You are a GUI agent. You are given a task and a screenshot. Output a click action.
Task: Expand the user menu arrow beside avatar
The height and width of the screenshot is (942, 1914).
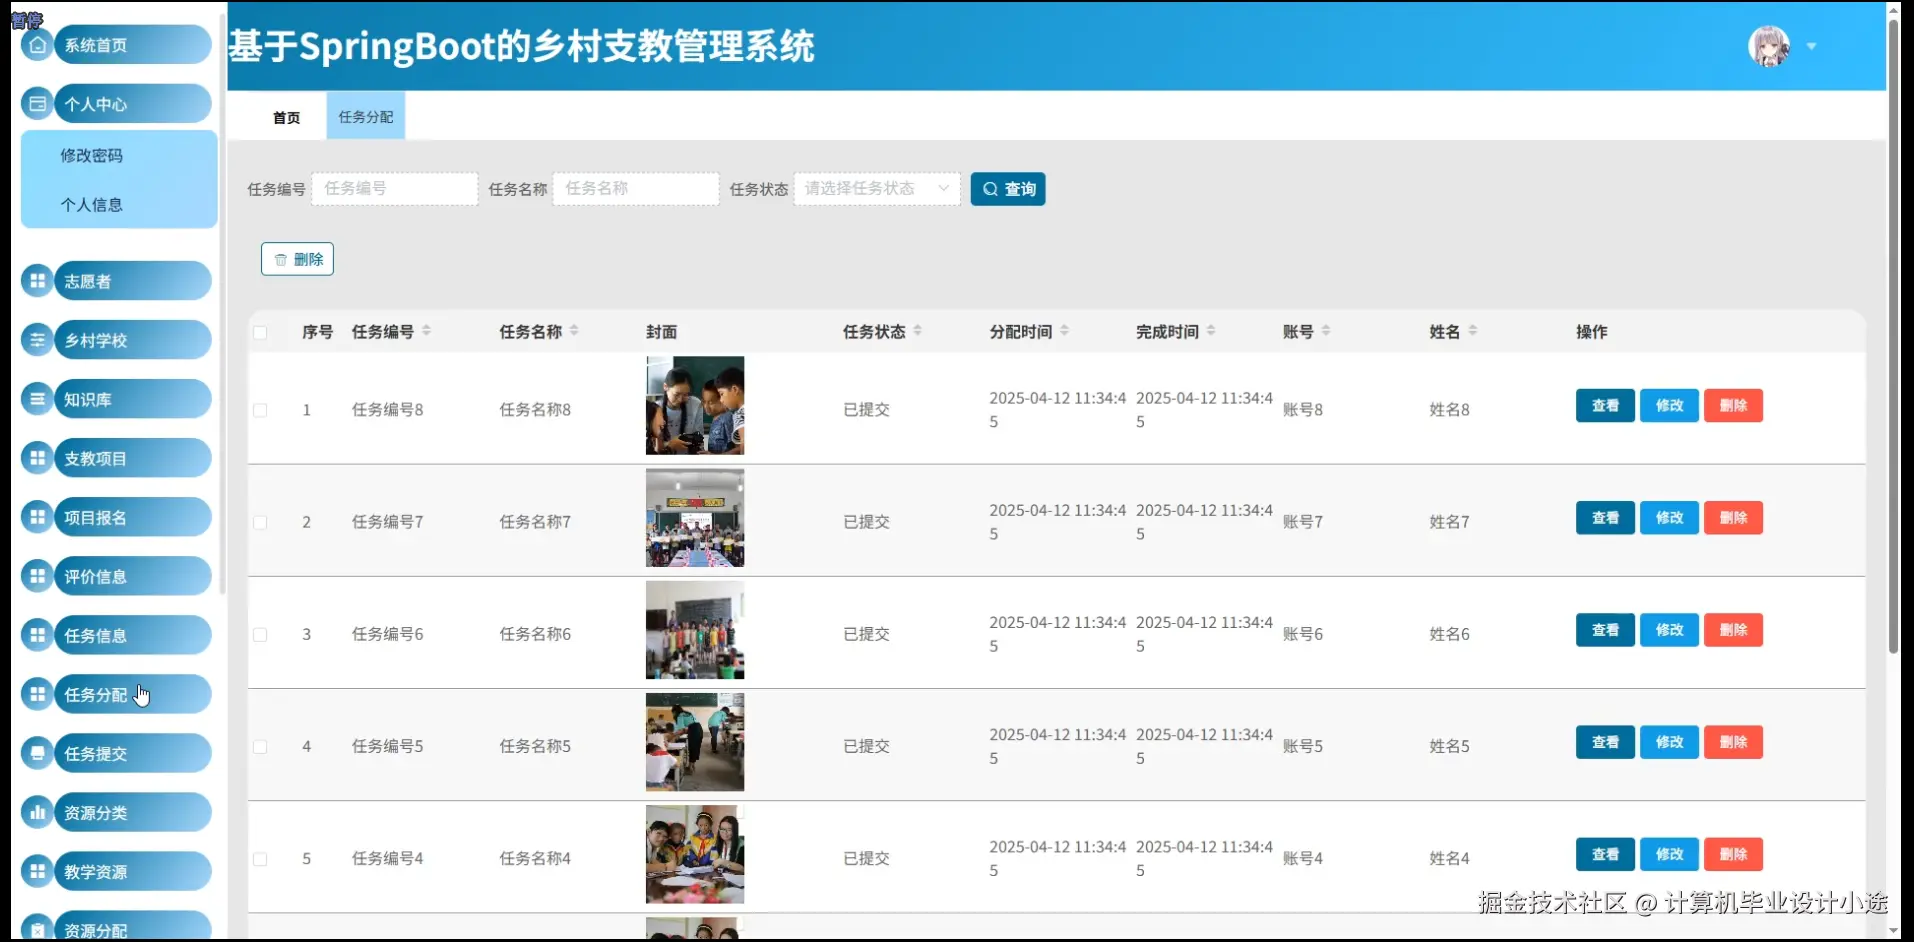pos(1811,46)
